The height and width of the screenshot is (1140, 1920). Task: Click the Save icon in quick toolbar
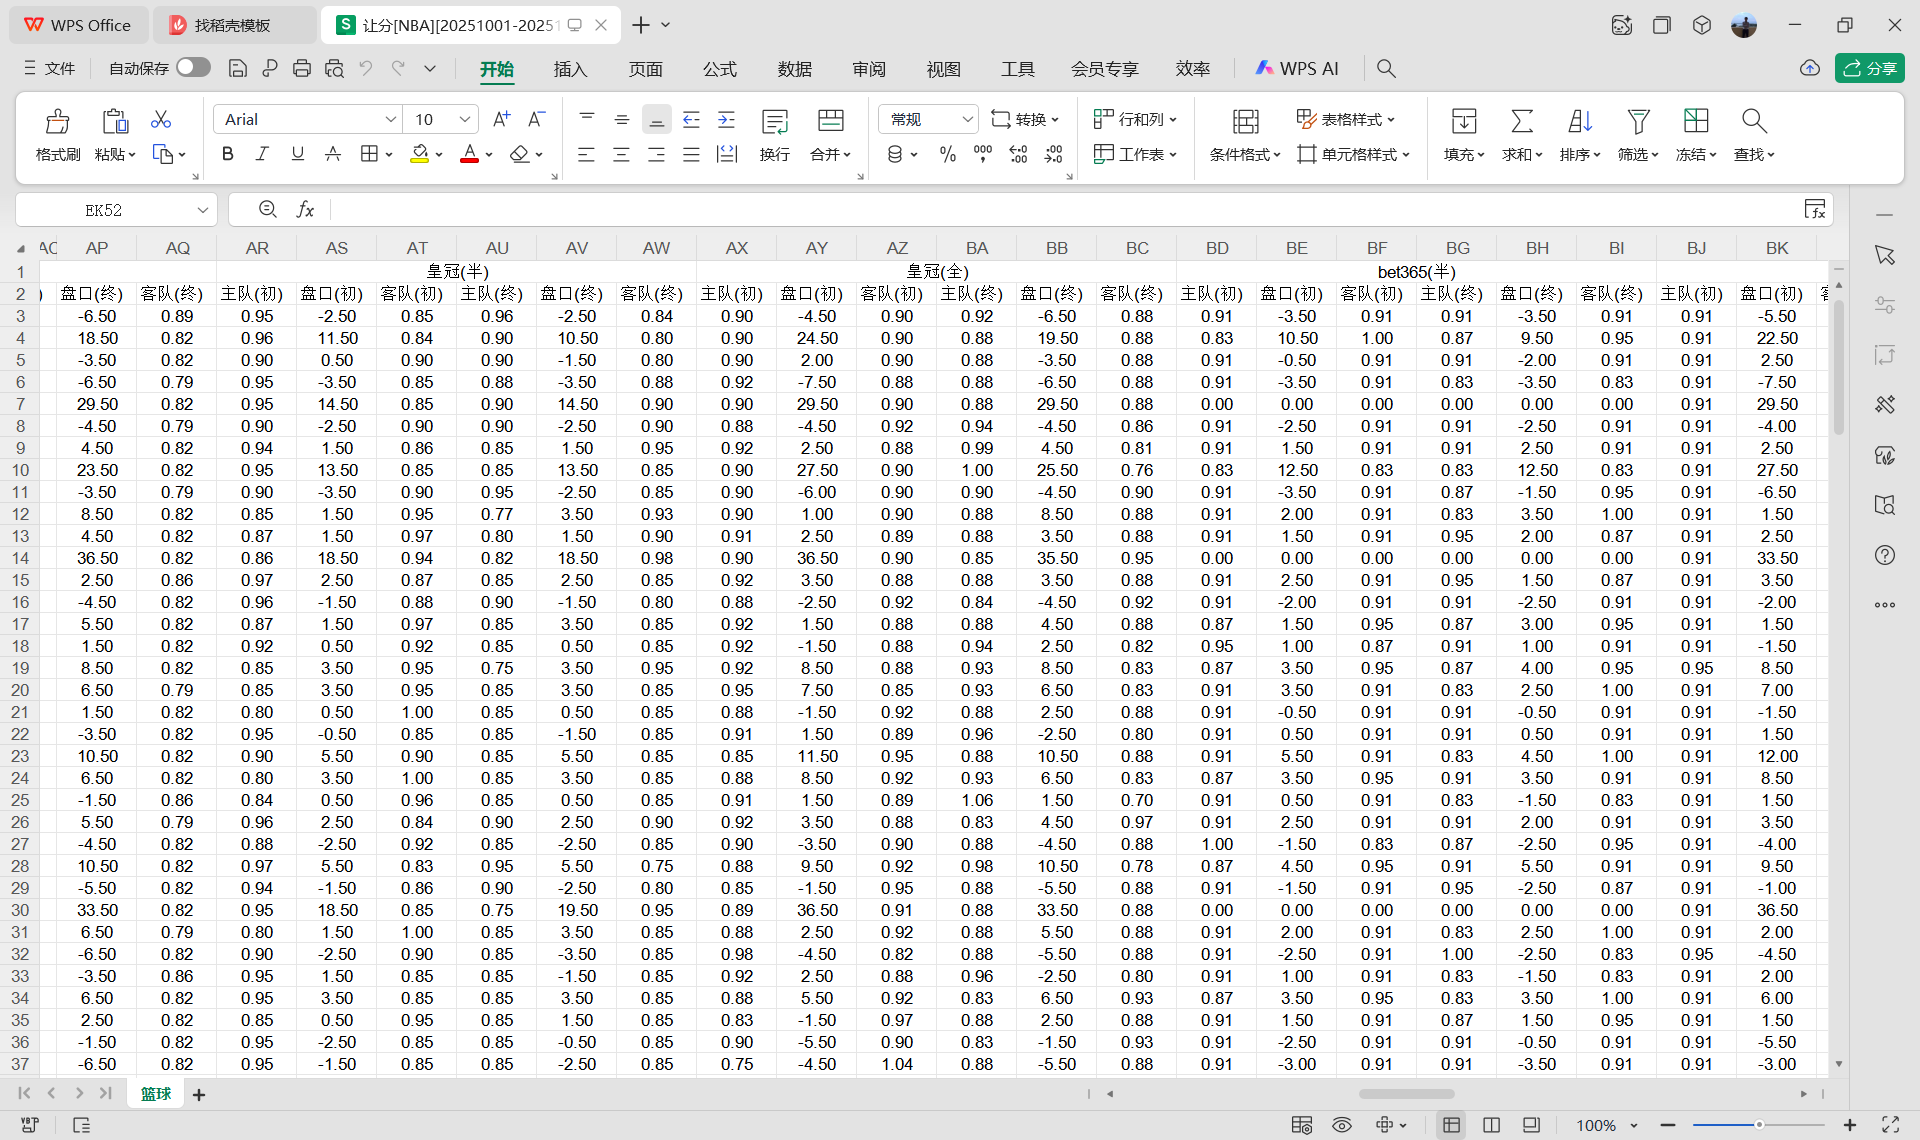[238, 68]
